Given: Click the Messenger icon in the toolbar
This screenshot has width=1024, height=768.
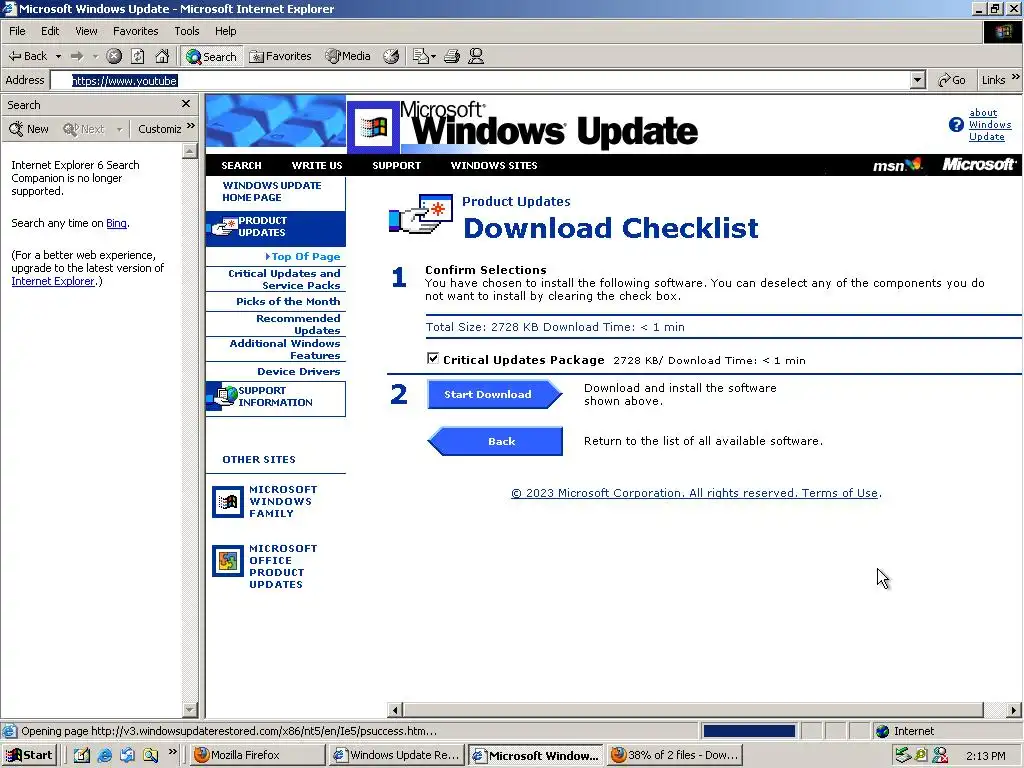Looking at the screenshot, I should click(x=476, y=56).
